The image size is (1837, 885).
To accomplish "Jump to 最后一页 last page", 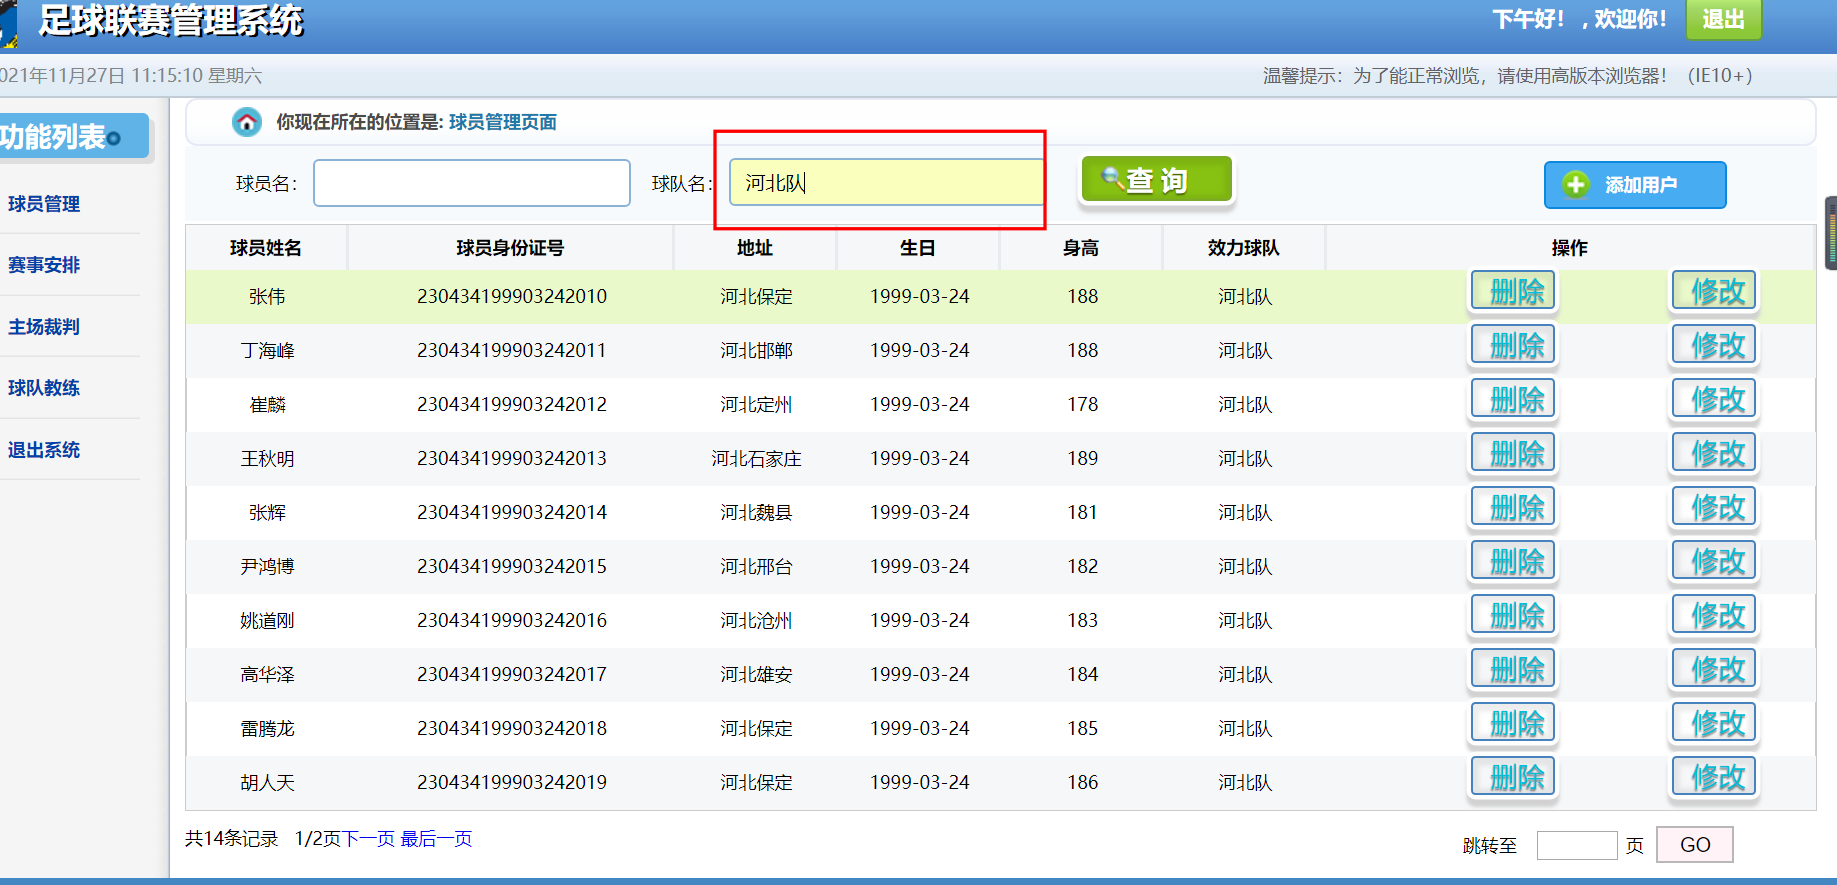I will 436,839.
